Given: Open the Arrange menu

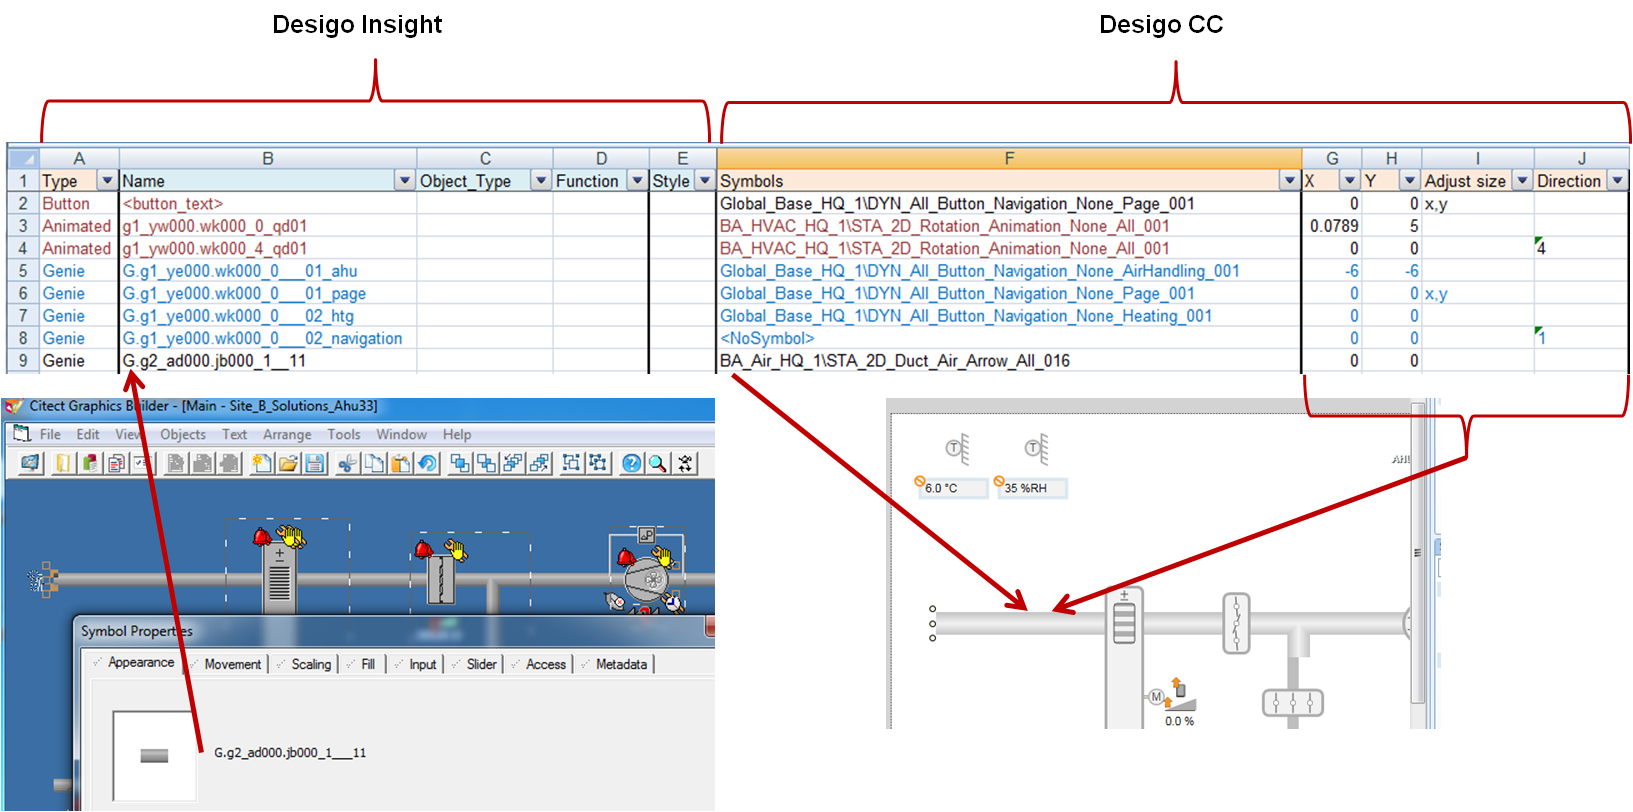Looking at the screenshot, I should click(x=287, y=435).
